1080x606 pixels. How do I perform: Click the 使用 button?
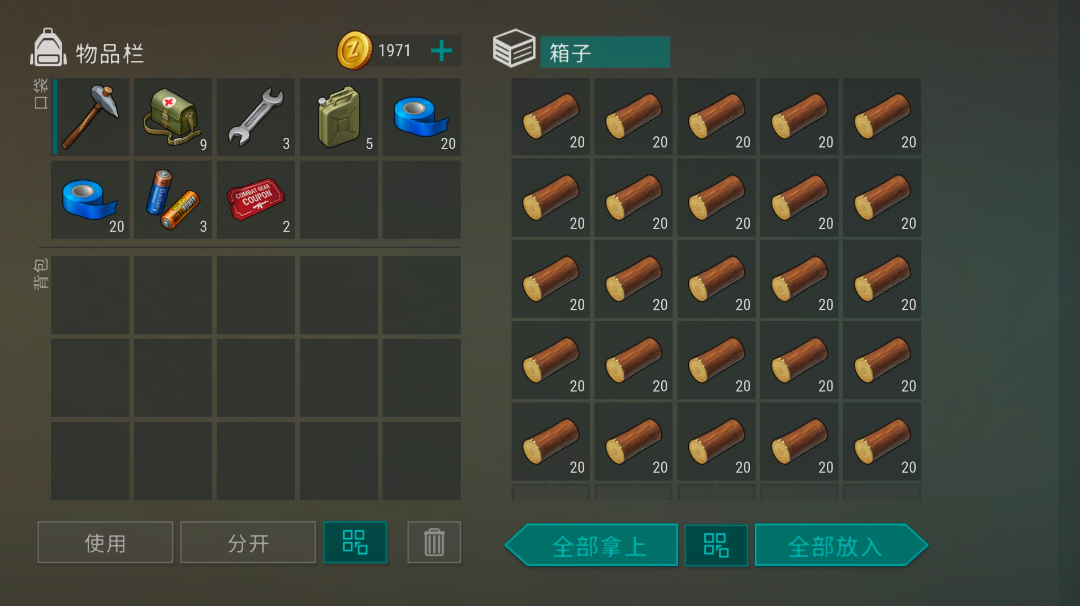click(x=105, y=543)
